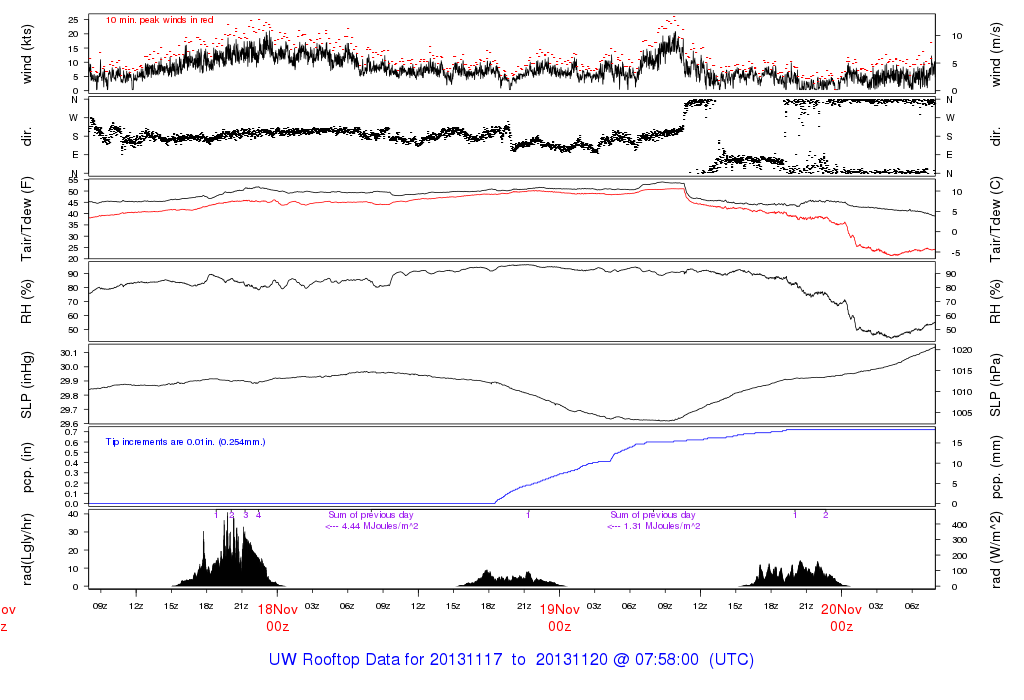
Task: Click the 'Tair/Tdew (F)' axis label
Action: pyautogui.click(x=26, y=219)
